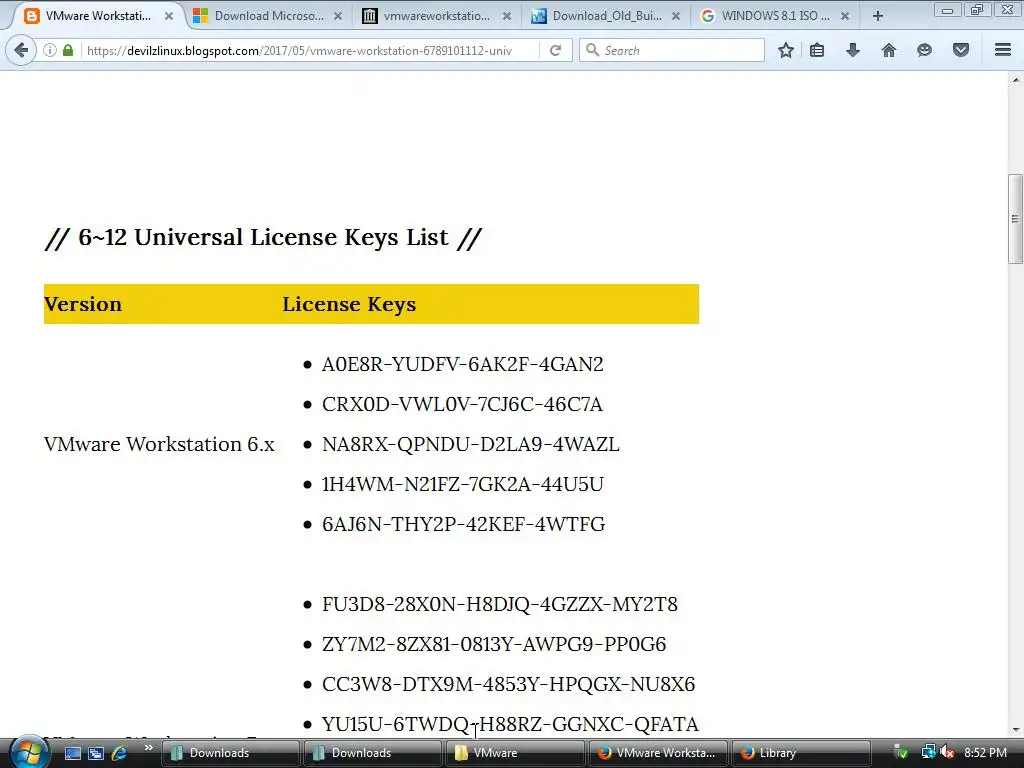
Task: Click the scrollbar up arrow
Action: [x=1015, y=80]
